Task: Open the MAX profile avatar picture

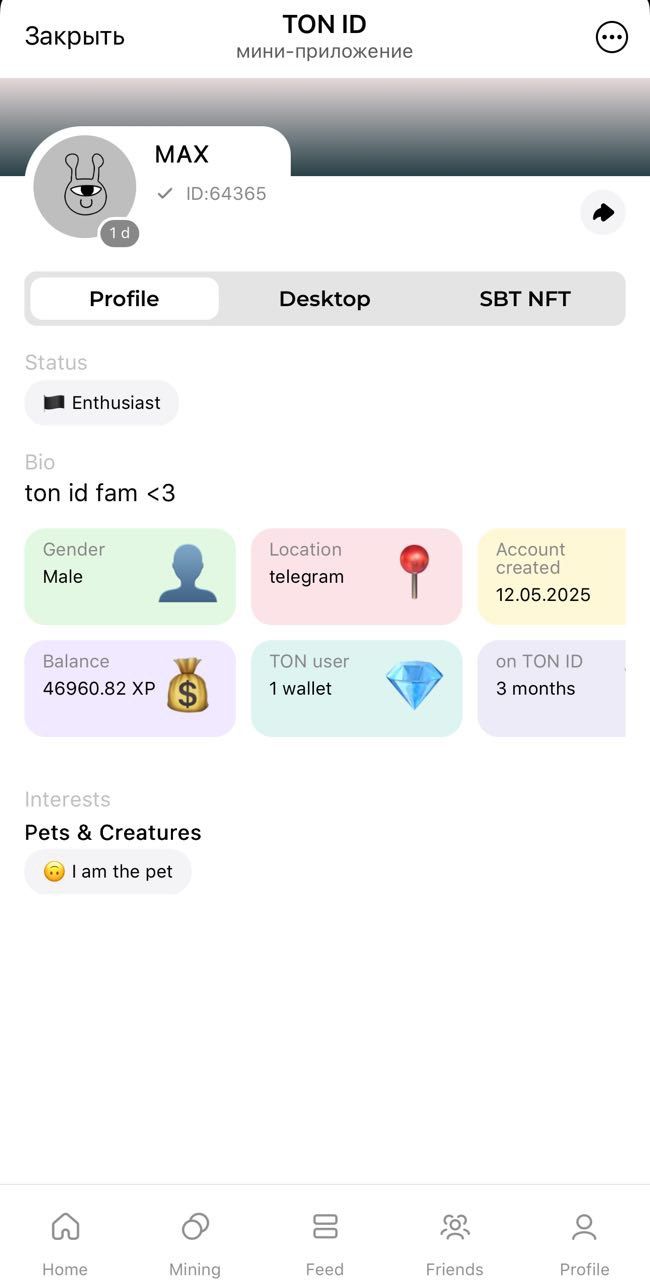Action: click(84, 186)
